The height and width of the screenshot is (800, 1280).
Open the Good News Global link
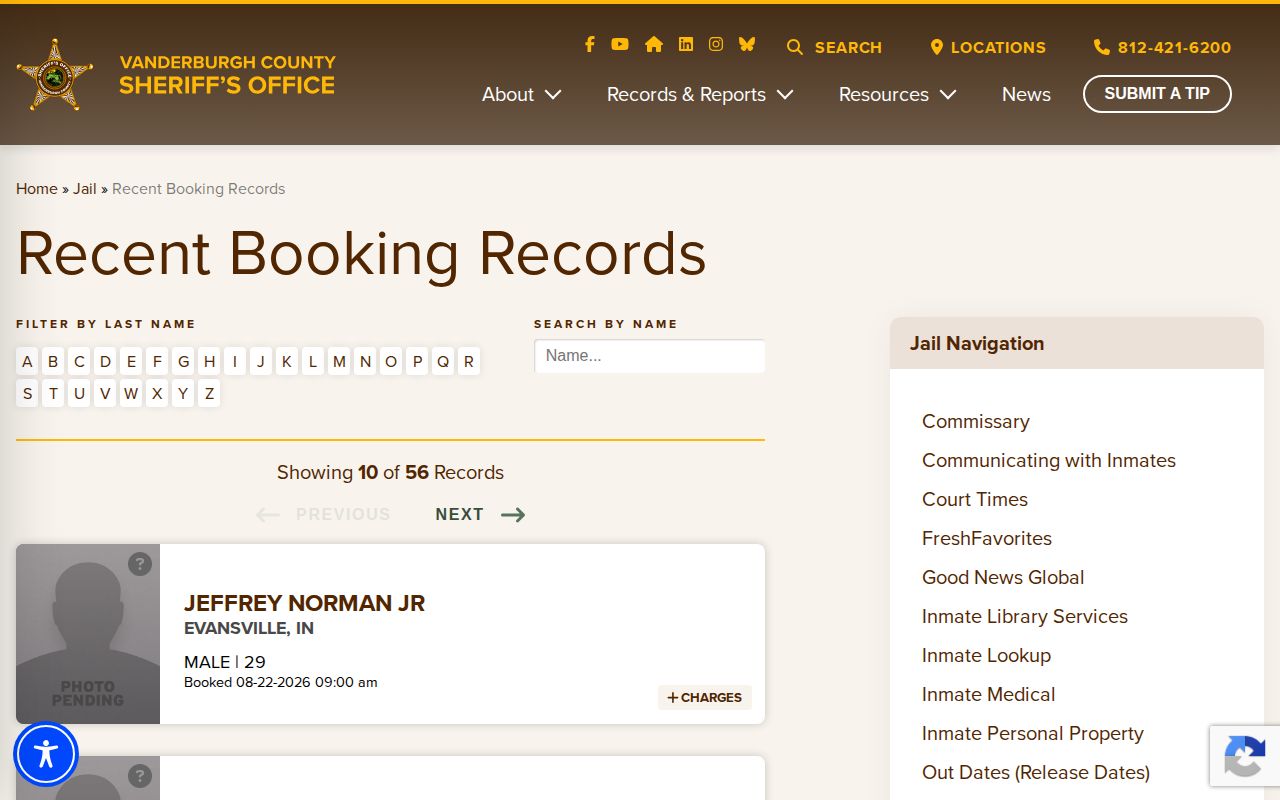[x=1003, y=578]
